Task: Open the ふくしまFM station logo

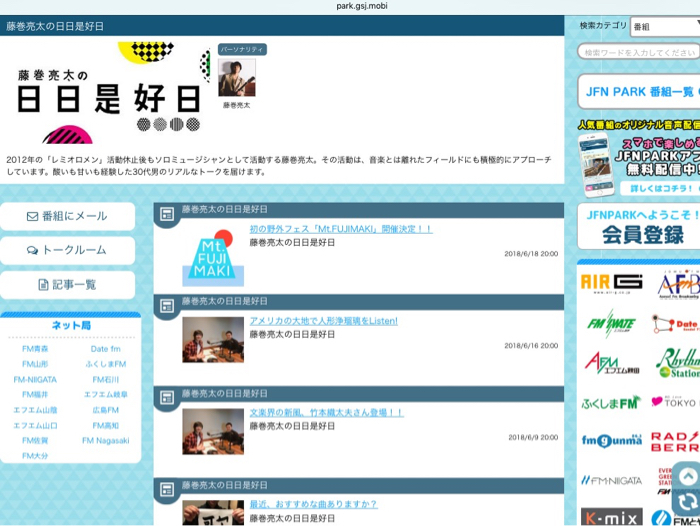Action: 611,403
